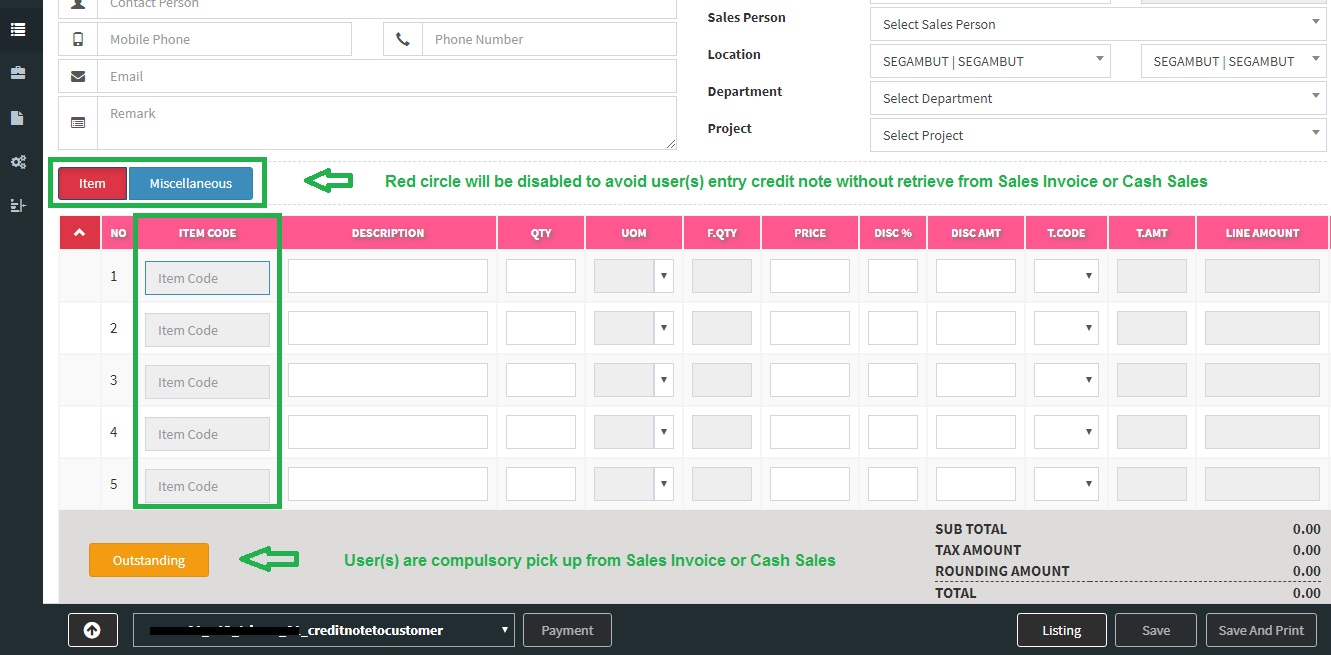
Task: Click the bar chart icon in sidebar
Action: pyautogui.click(x=18, y=205)
